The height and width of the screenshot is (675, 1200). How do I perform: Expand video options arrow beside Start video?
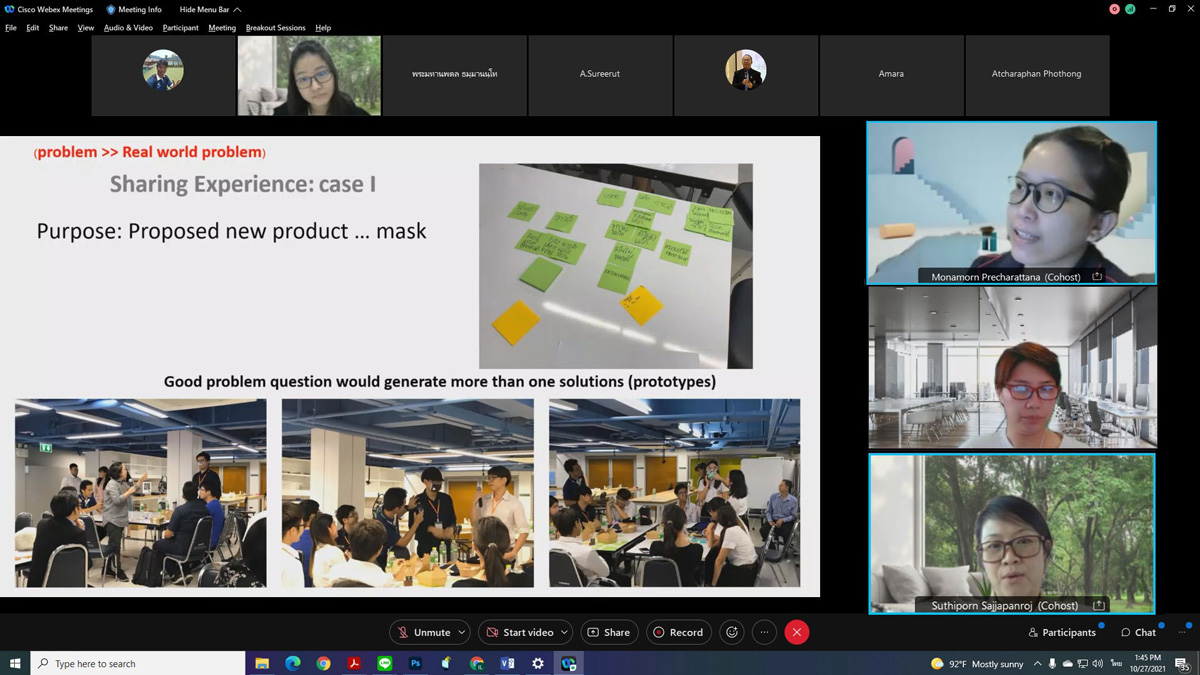point(564,632)
